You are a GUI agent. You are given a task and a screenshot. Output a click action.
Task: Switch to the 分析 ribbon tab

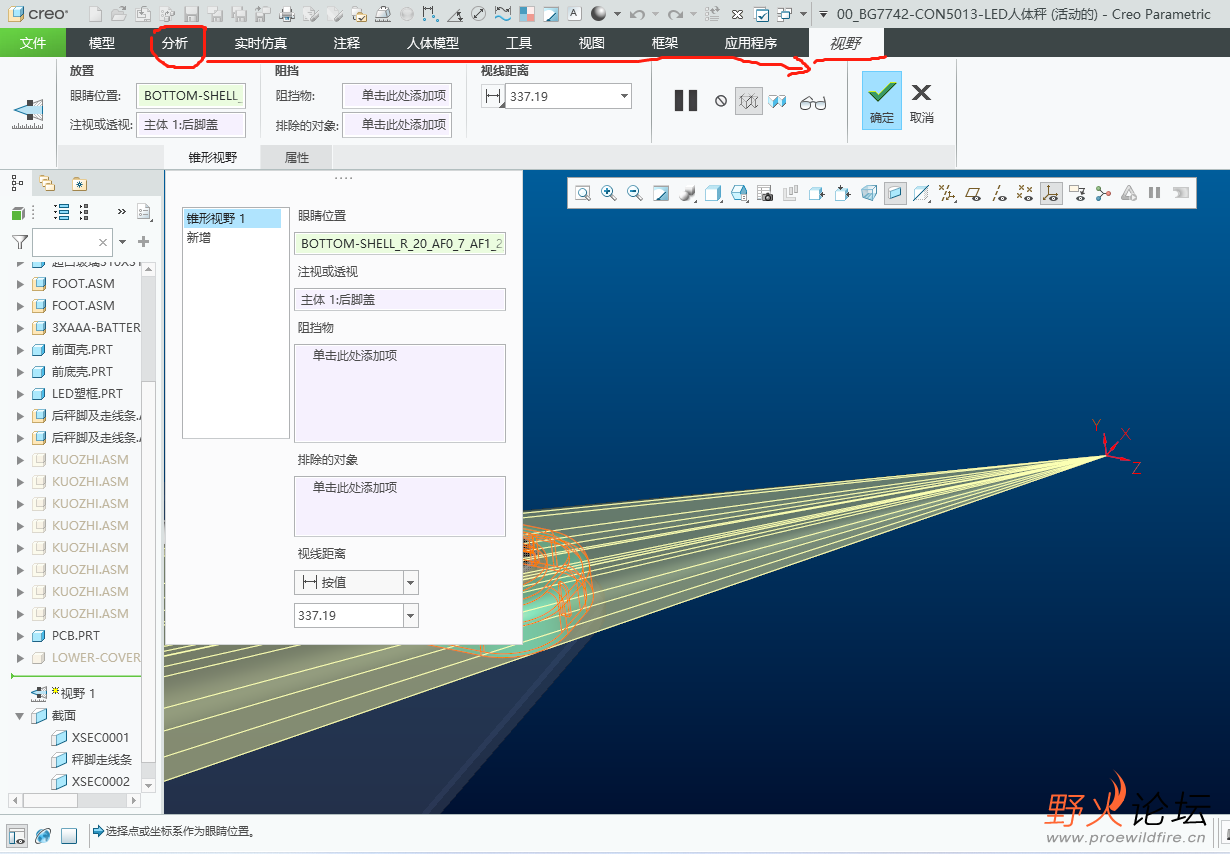tap(175, 43)
